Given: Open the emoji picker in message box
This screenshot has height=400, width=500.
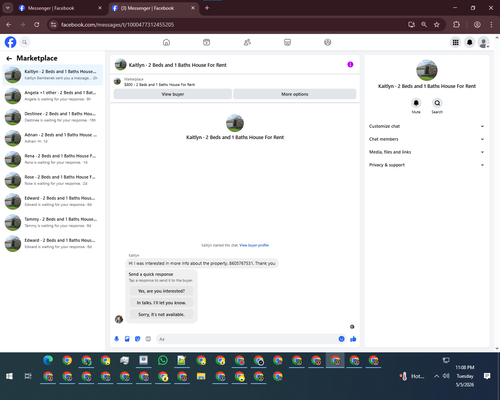Looking at the screenshot, I should coord(341,339).
